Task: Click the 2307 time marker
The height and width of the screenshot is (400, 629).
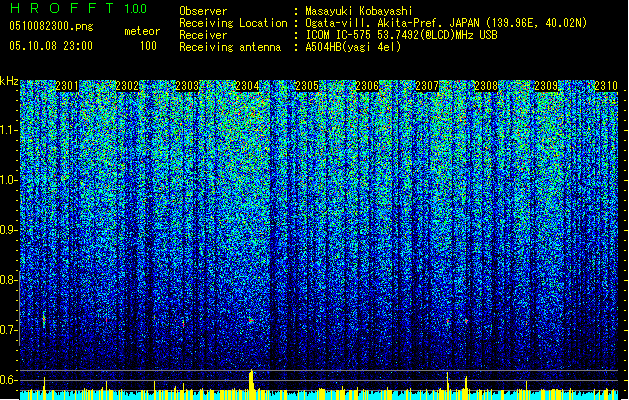Action: (x=427, y=86)
